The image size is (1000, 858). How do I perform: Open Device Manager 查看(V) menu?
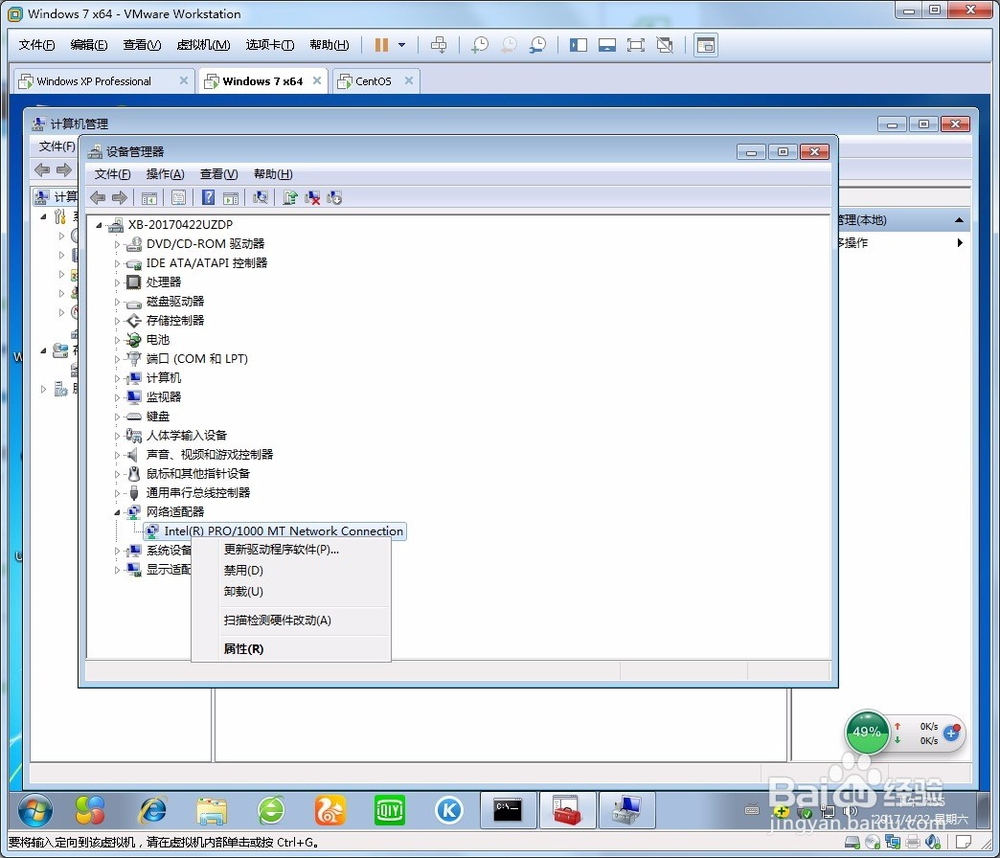pos(219,174)
